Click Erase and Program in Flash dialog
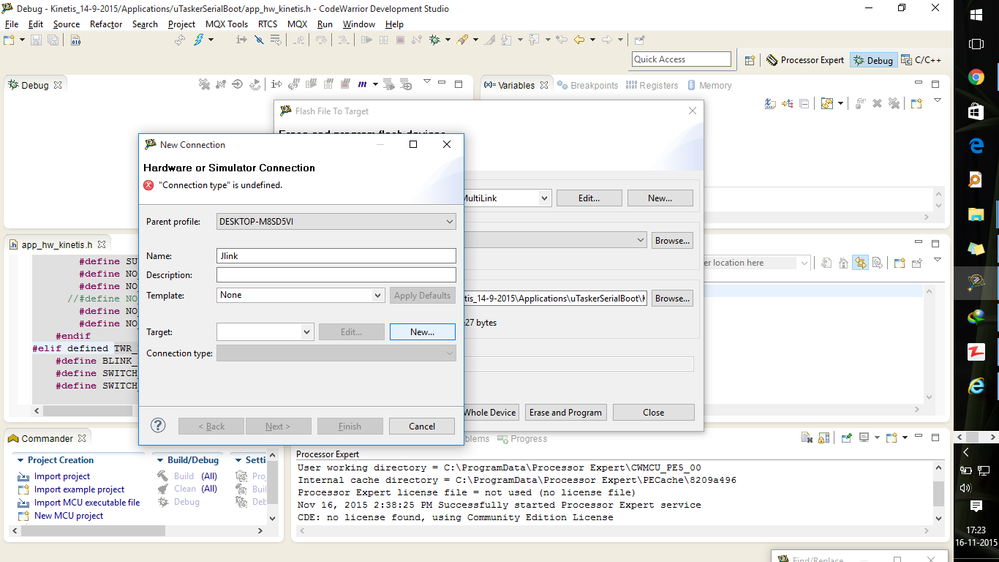 pyautogui.click(x=565, y=412)
